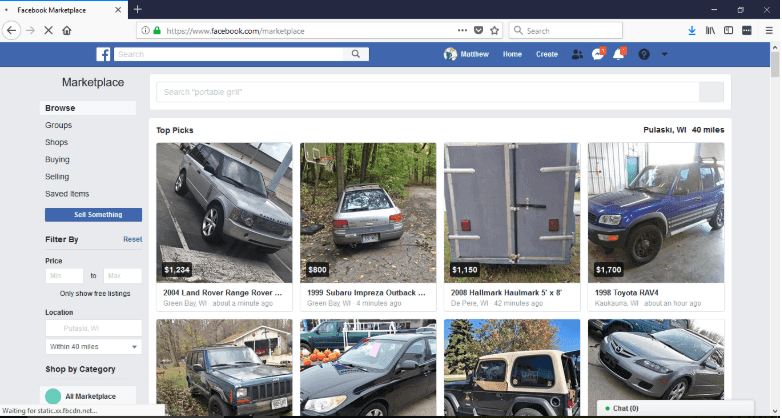Viewport: 782px width, 418px height.
Task: Save page to Pocket icon
Action: click(478, 30)
